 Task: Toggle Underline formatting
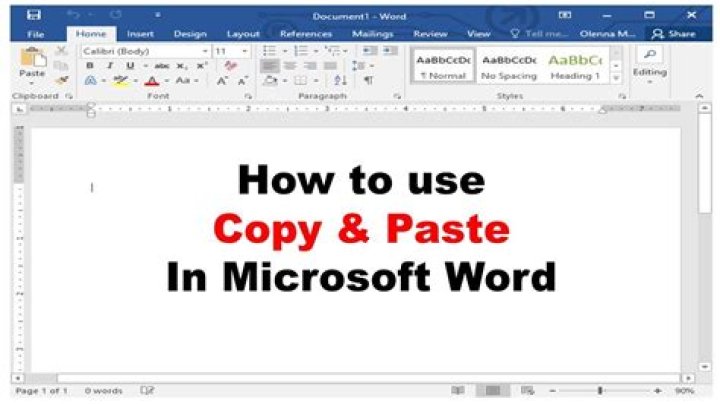(x=130, y=66)
